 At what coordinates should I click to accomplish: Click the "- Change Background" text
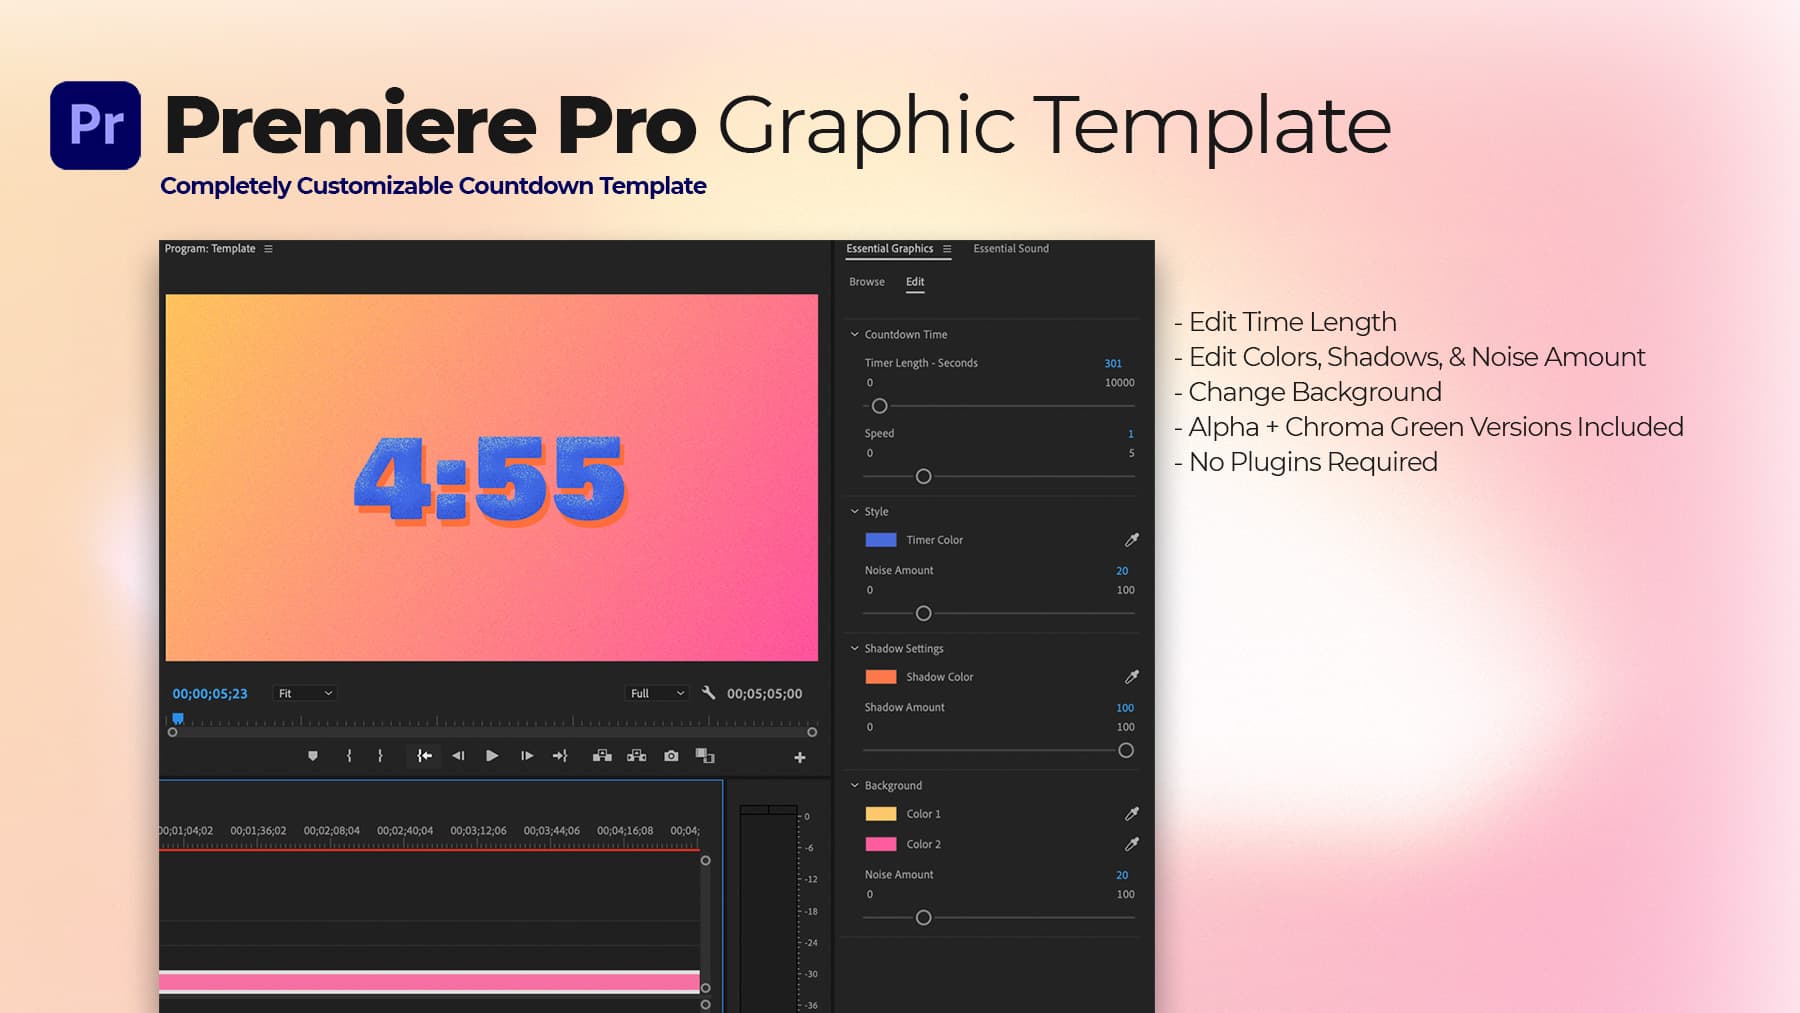1307,392
